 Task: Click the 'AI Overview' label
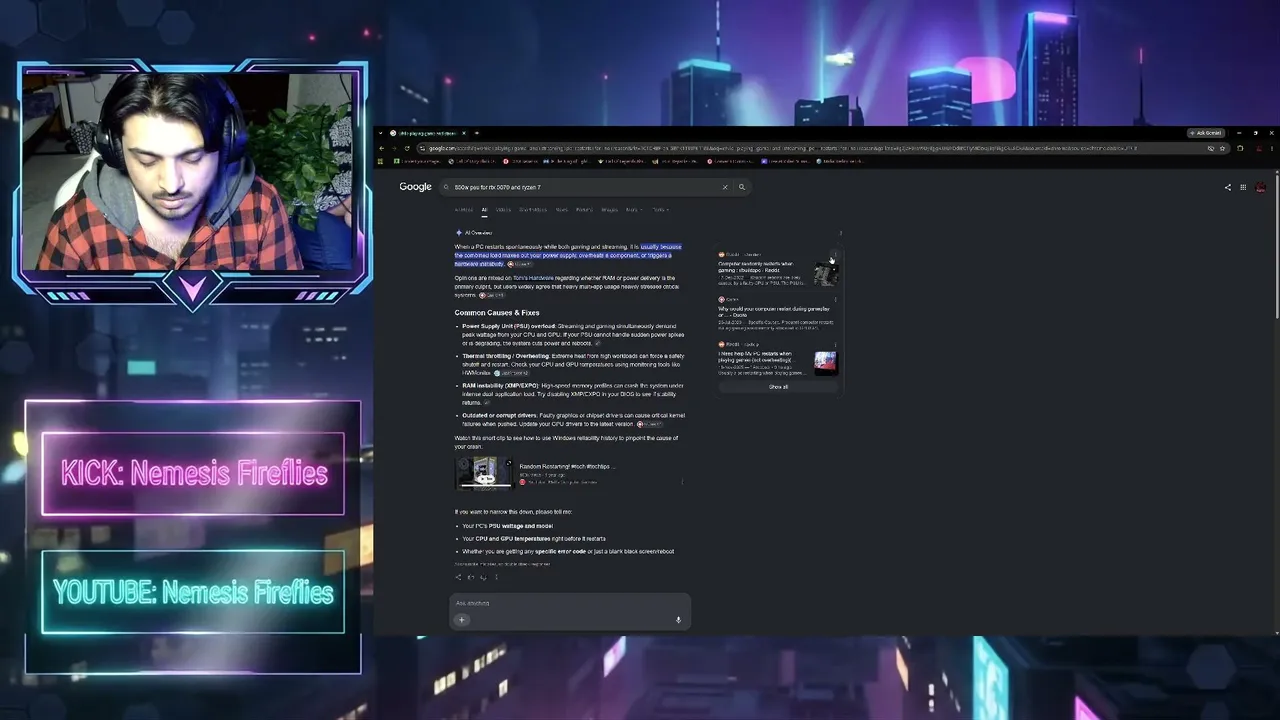pos(478,233)
